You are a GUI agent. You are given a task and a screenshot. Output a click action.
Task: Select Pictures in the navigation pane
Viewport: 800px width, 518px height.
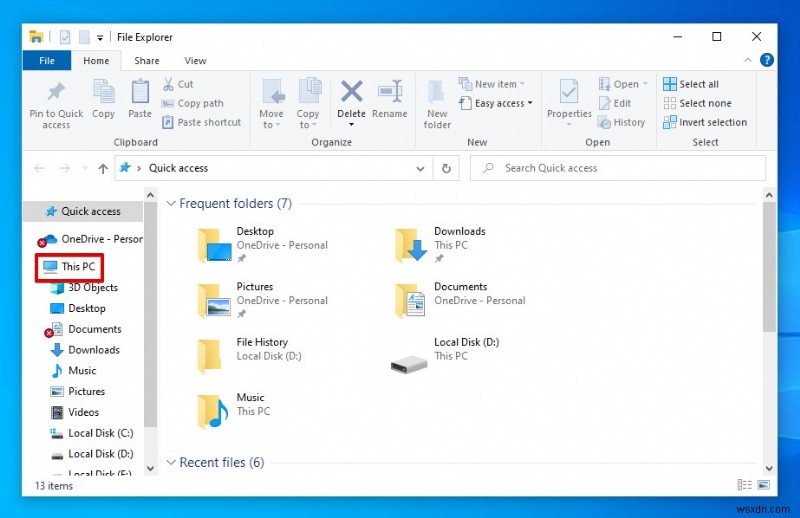pyautogui.click(x=78, y=391)
